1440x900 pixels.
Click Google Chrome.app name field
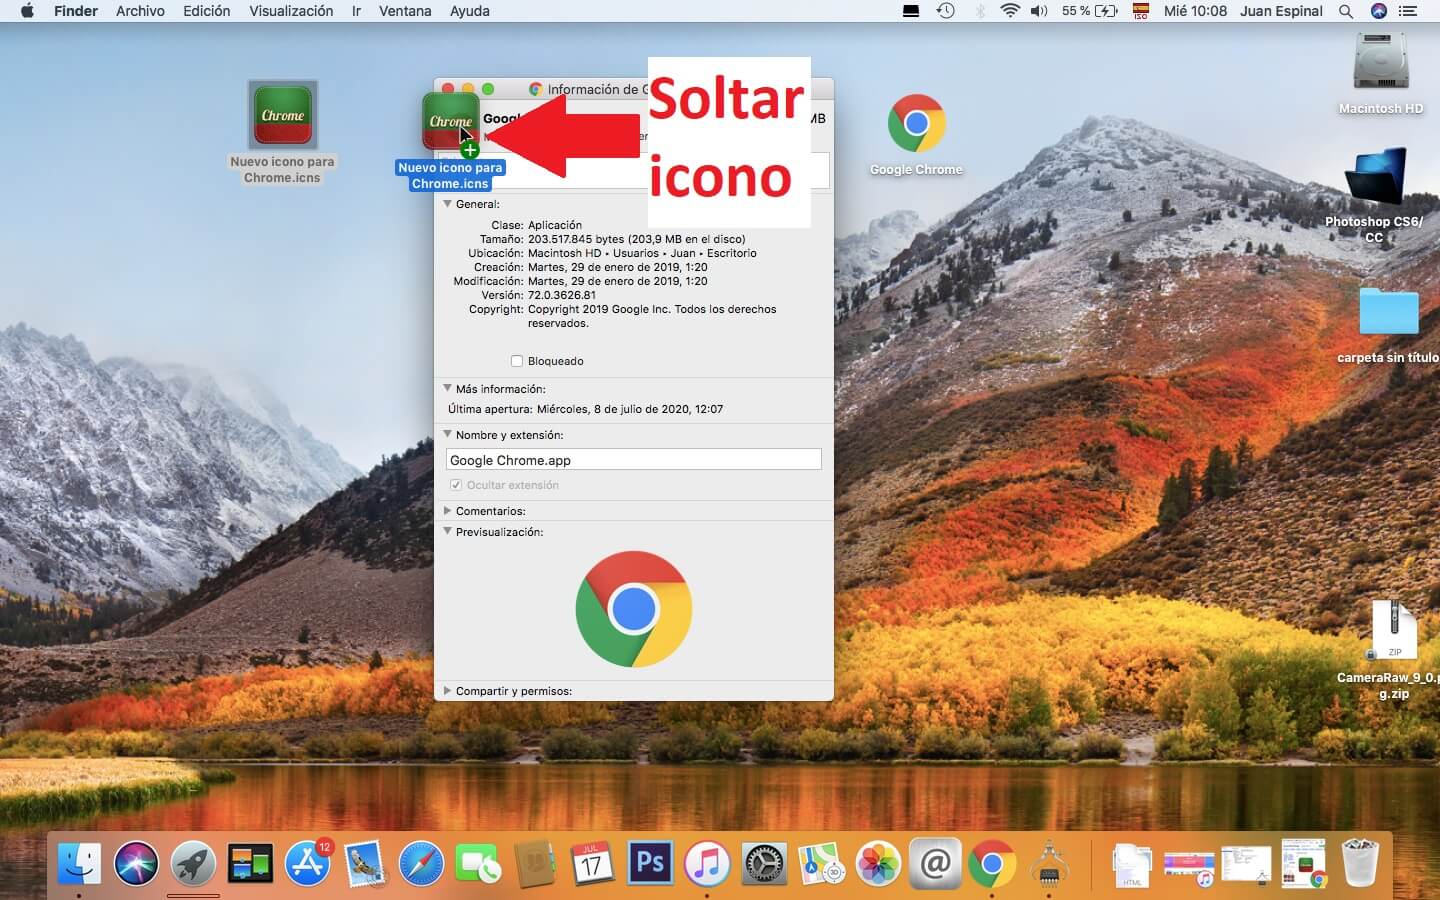coord(633,460)
